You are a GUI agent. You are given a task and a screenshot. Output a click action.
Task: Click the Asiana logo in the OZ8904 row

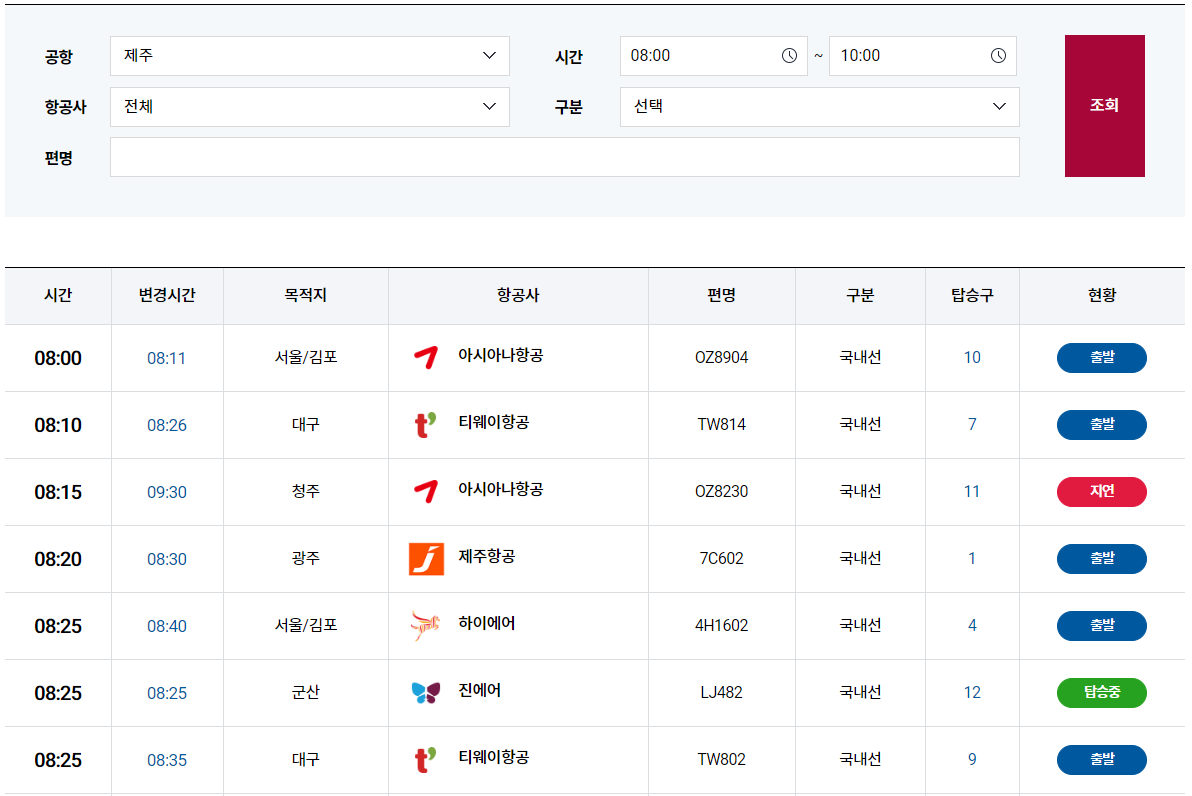coord(426,357)
